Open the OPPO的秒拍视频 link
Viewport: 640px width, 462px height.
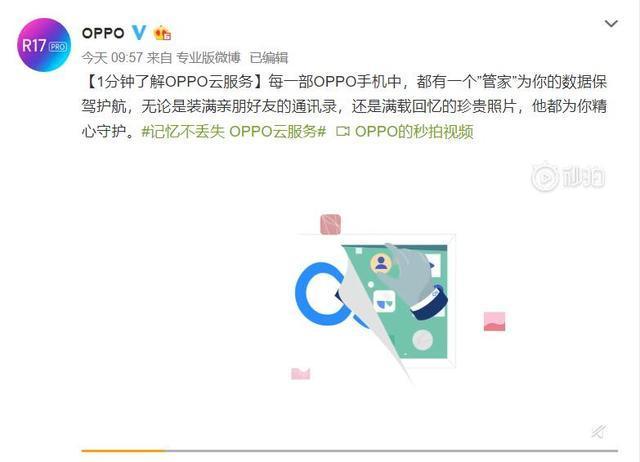414,131
